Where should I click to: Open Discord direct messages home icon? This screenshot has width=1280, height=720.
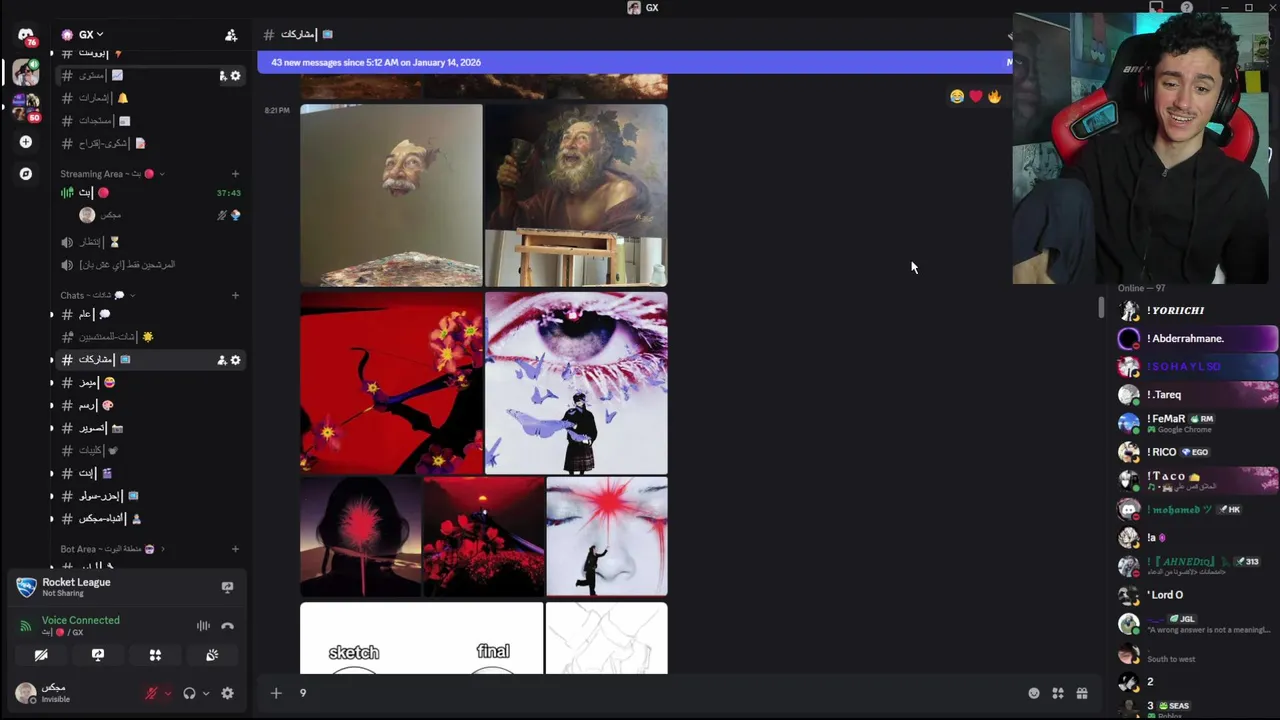click(26, 35)
